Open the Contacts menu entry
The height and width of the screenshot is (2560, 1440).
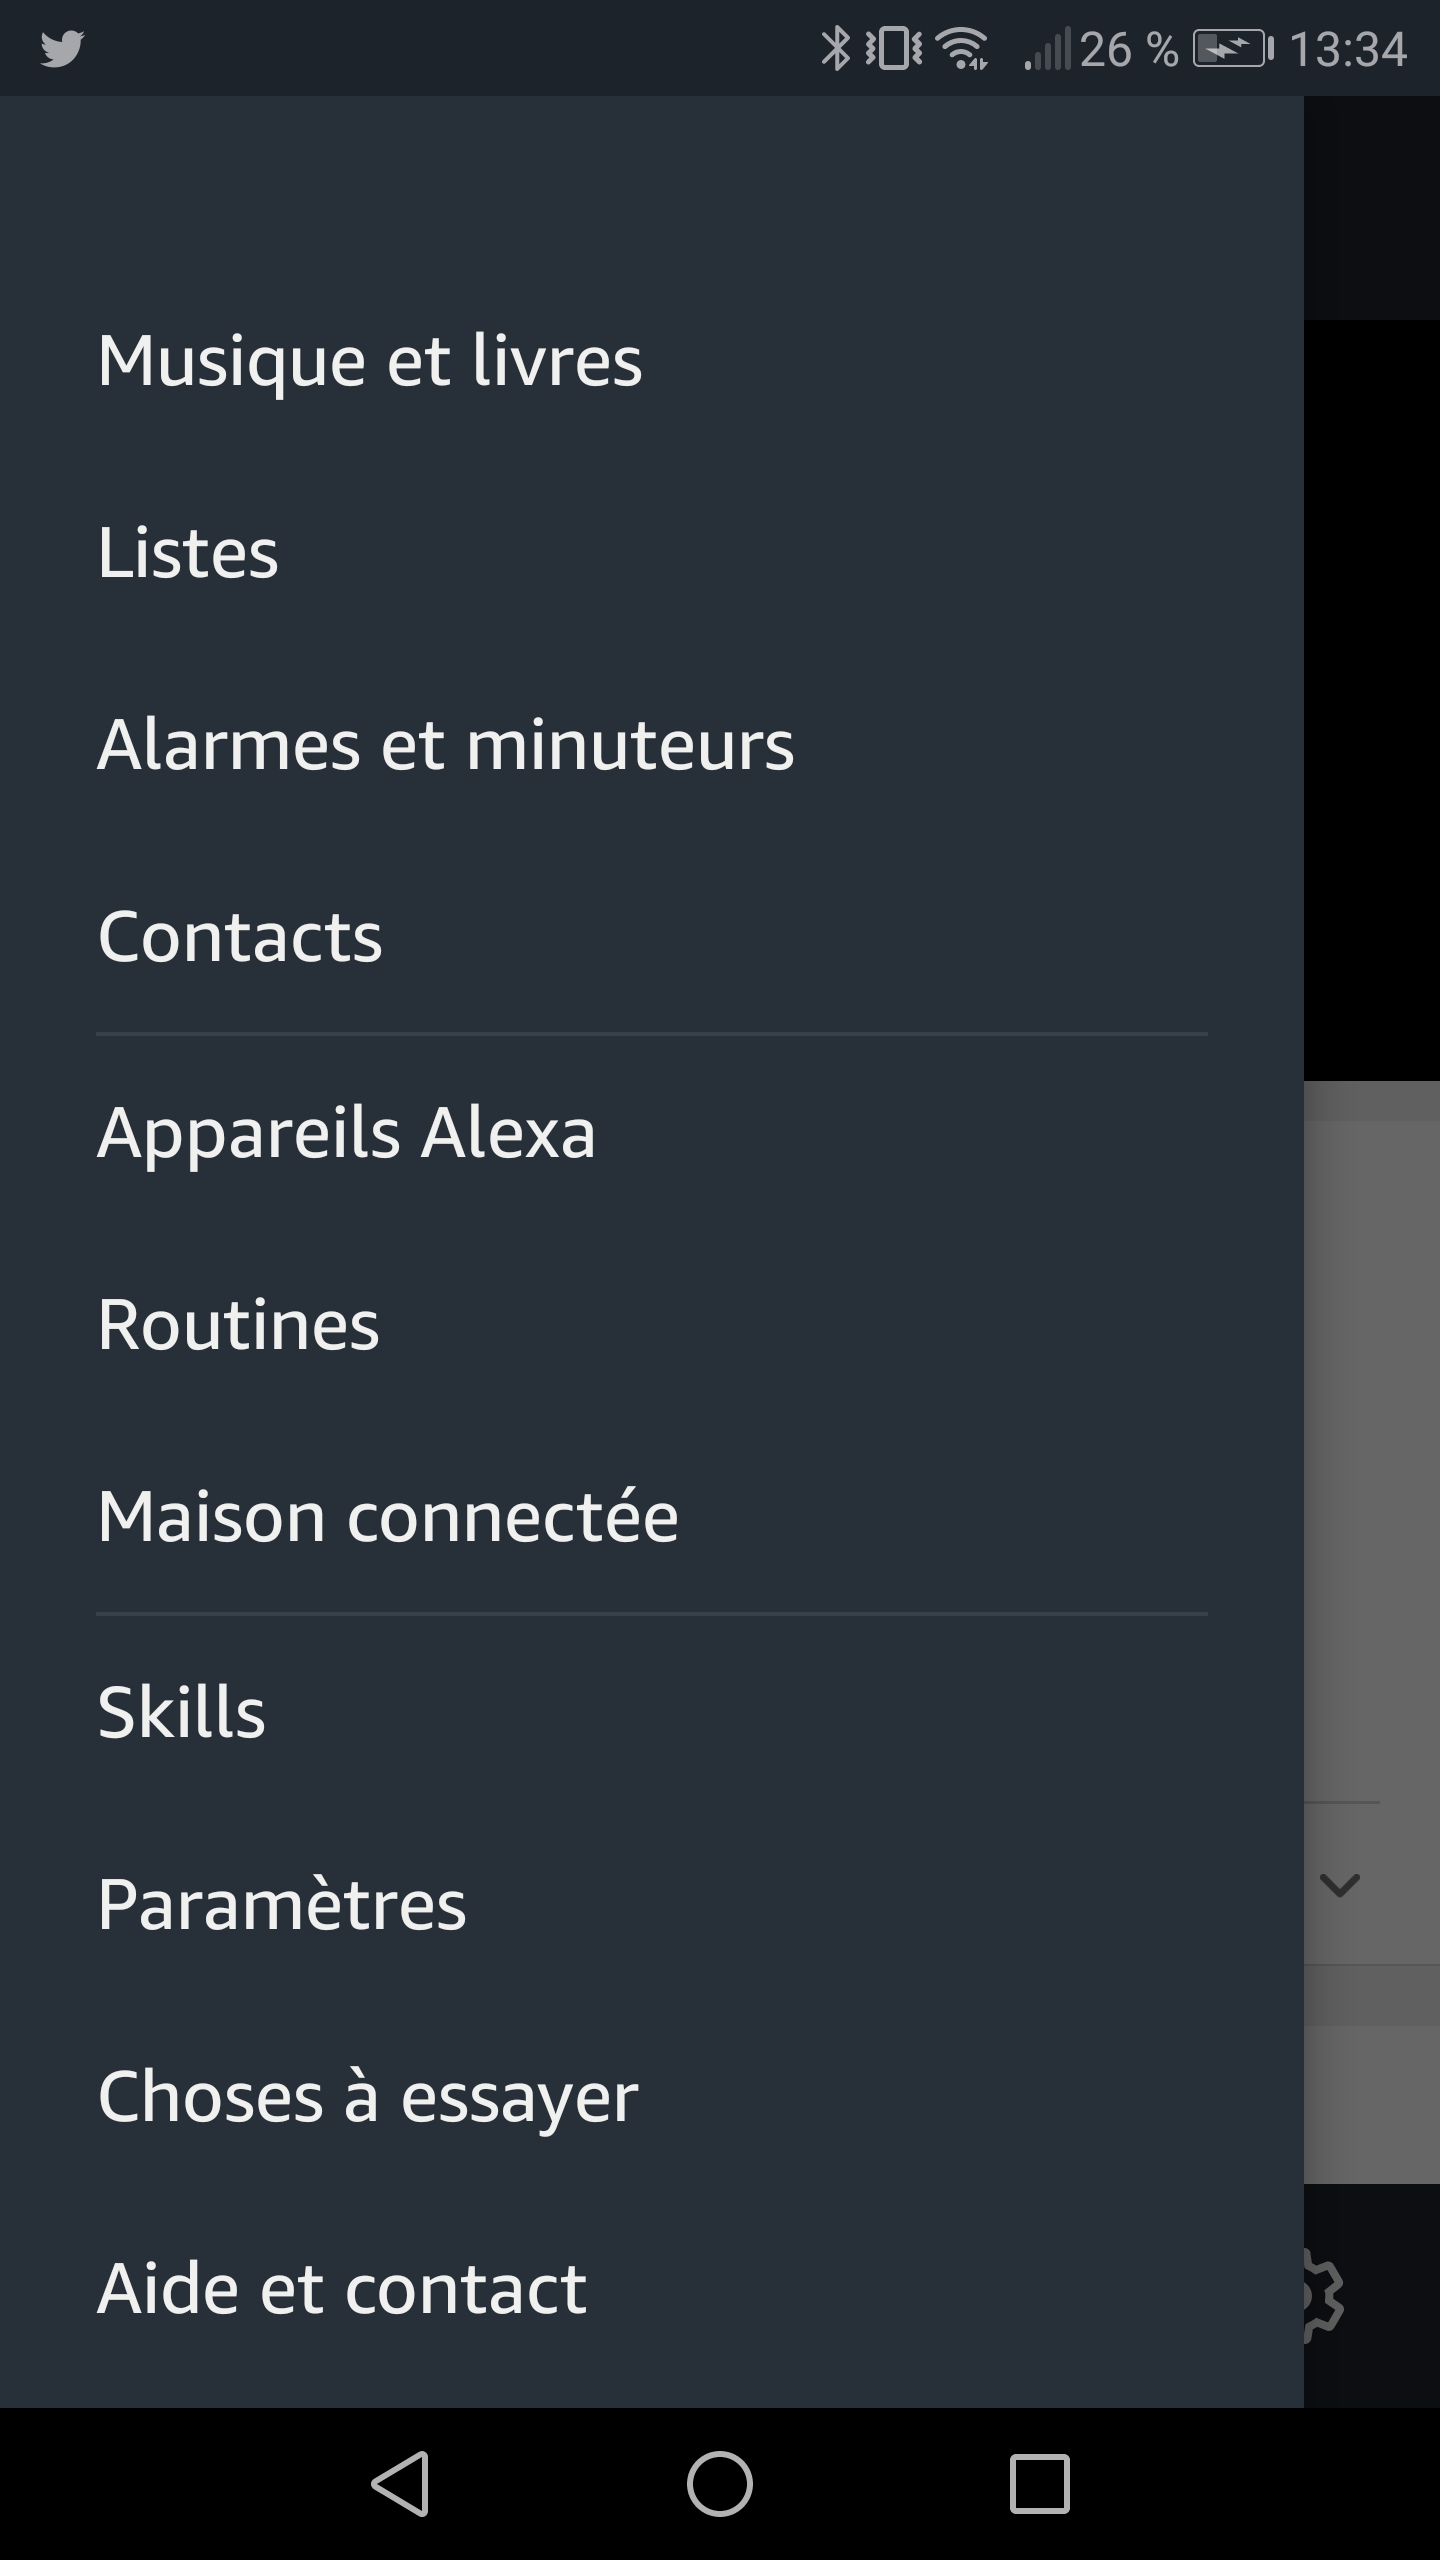click(x=240, y=937)
